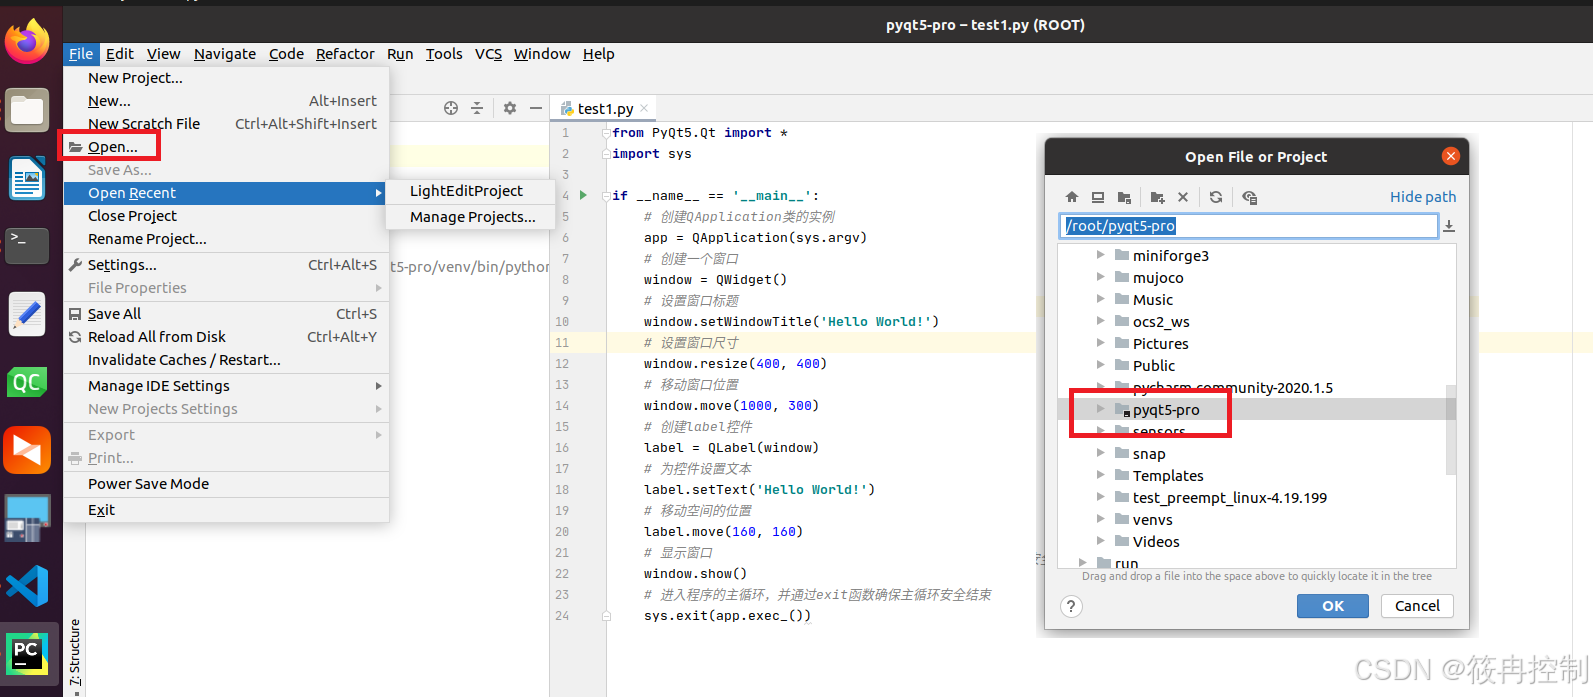1593x697 pixels.
Task: Hide Project panel with minus icon
Action: pos(536,108)
